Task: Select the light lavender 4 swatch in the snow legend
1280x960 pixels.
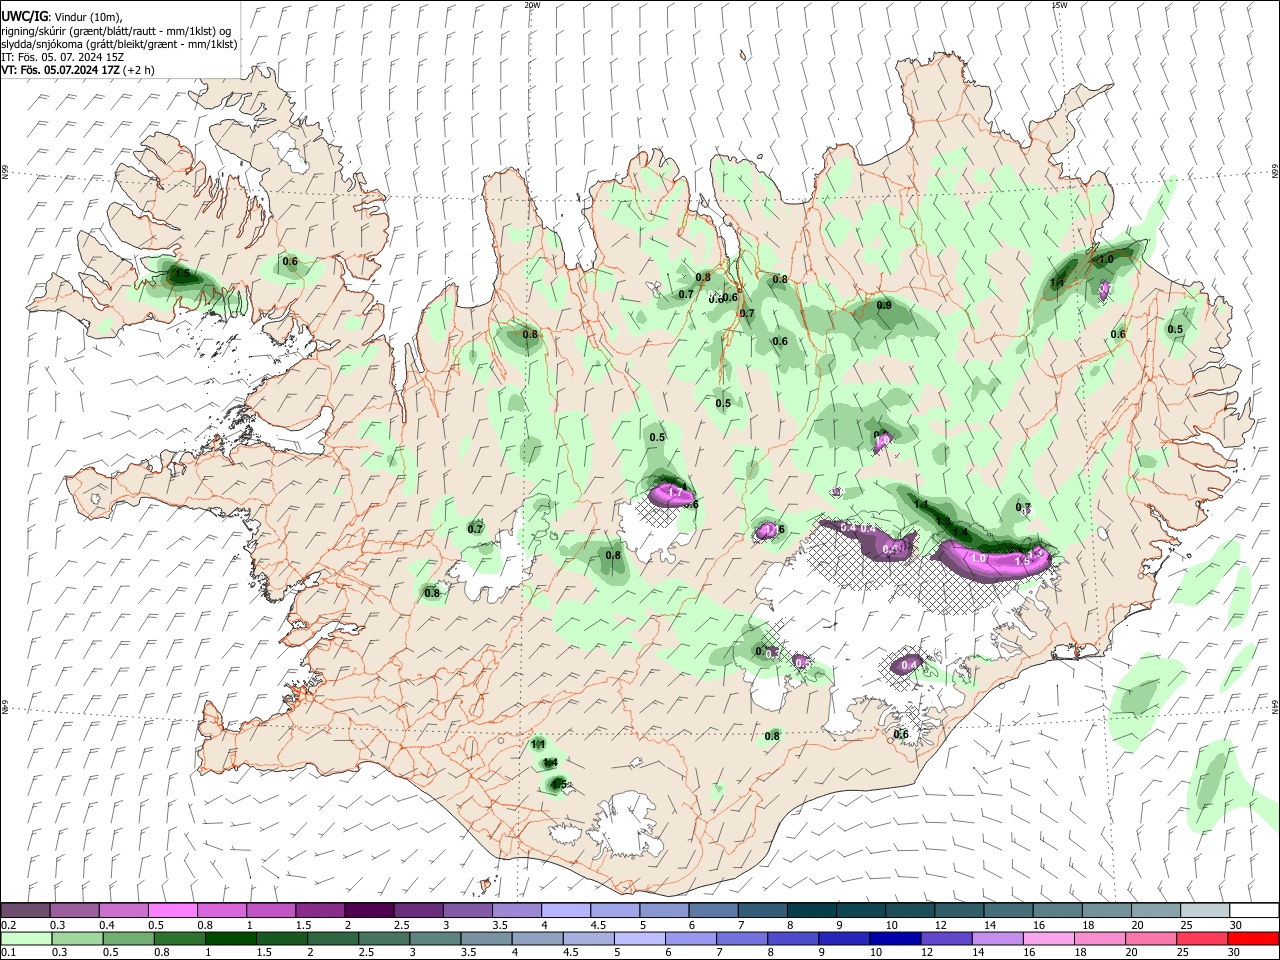Action: click(x=566, y=911)
